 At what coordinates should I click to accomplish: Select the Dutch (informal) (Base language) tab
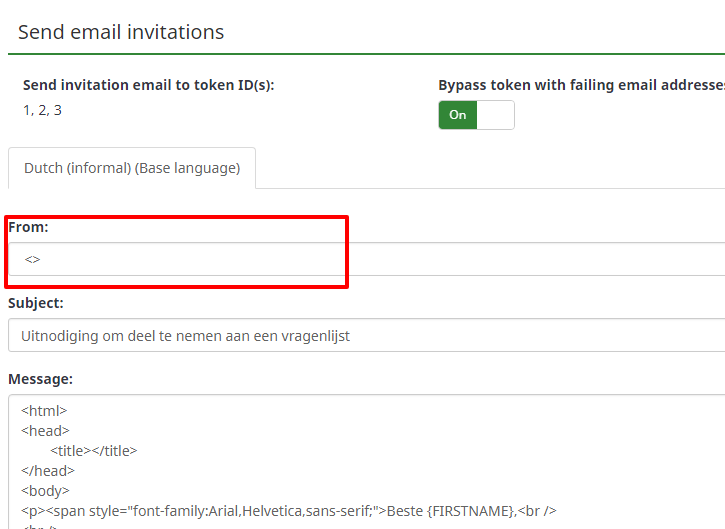point(132,168)
